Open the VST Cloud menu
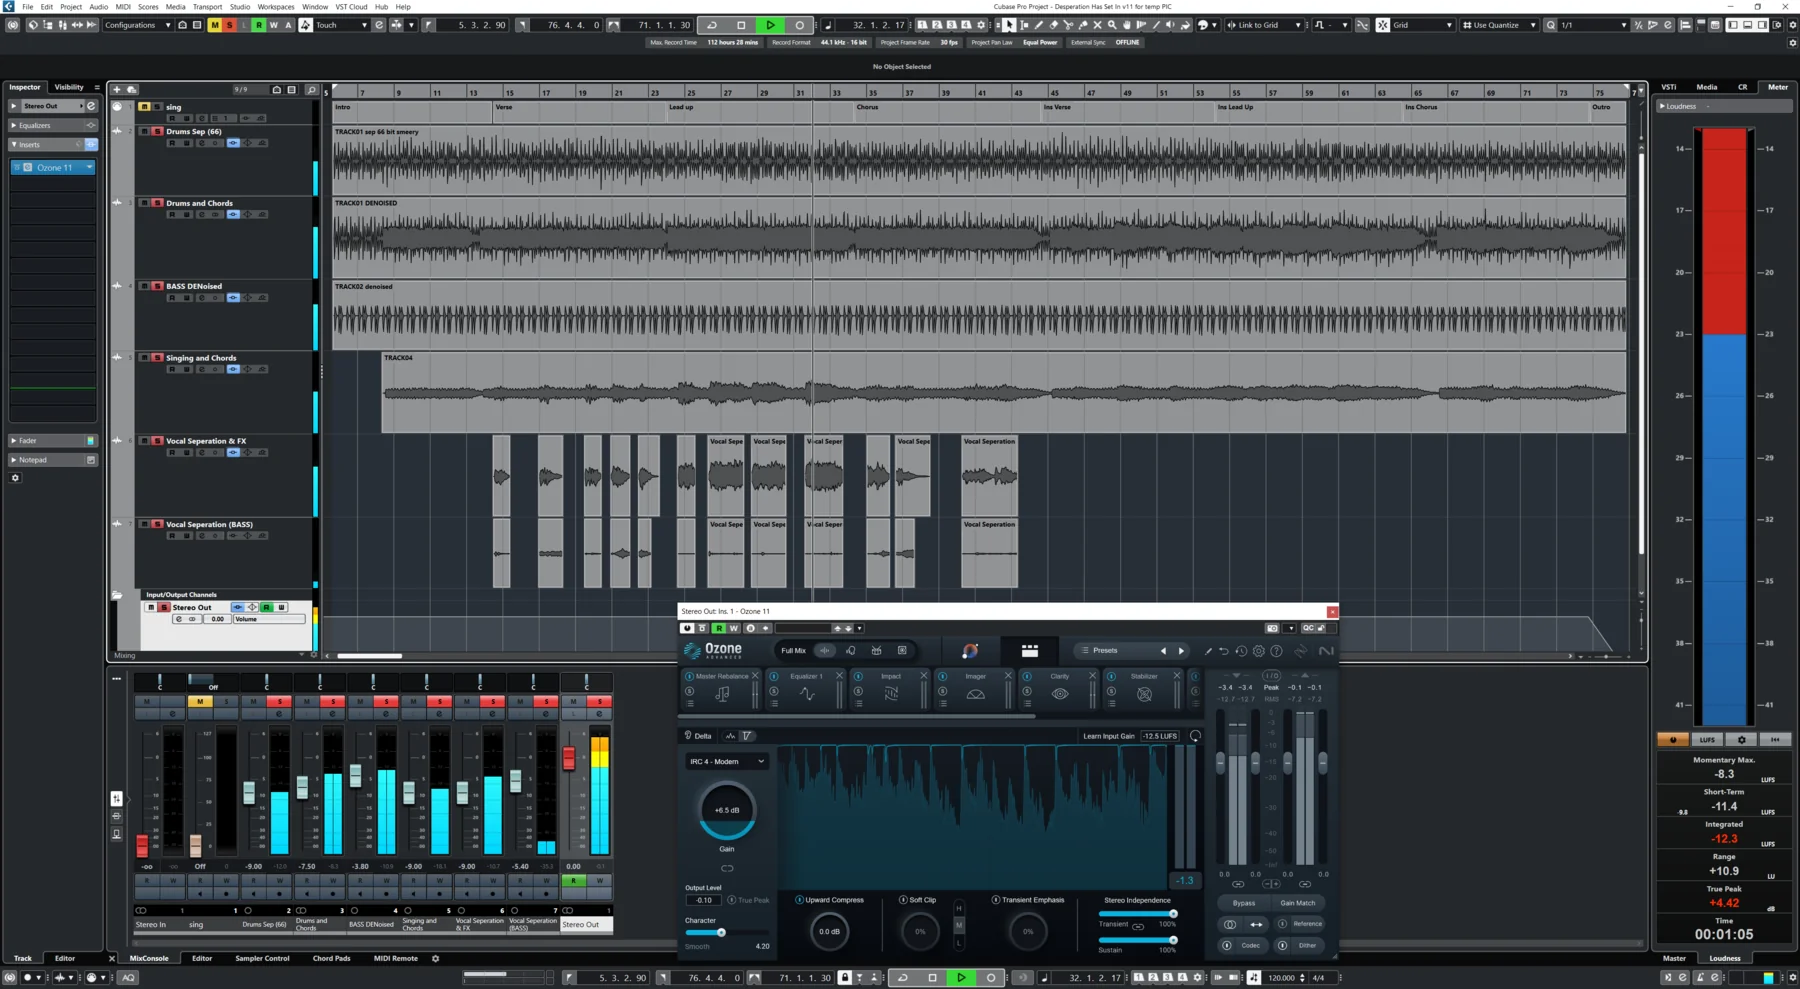The image size is (1800, 989). [351, 6]
